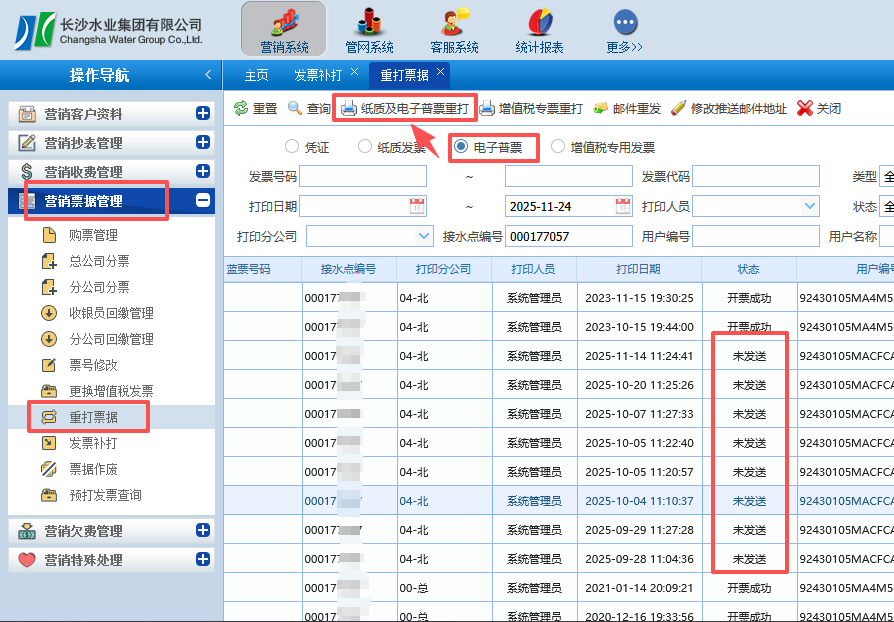Click the 发票代码 input field

[756, 176]
